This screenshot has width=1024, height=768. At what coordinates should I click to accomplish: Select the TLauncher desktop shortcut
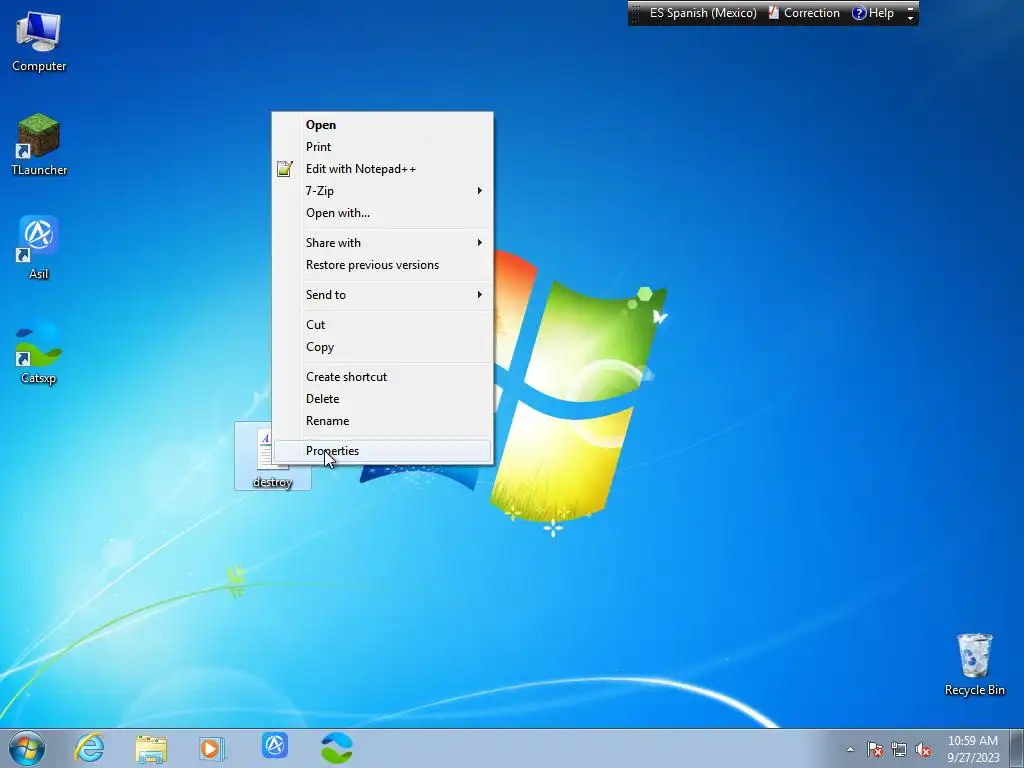[x=39, y=144]
